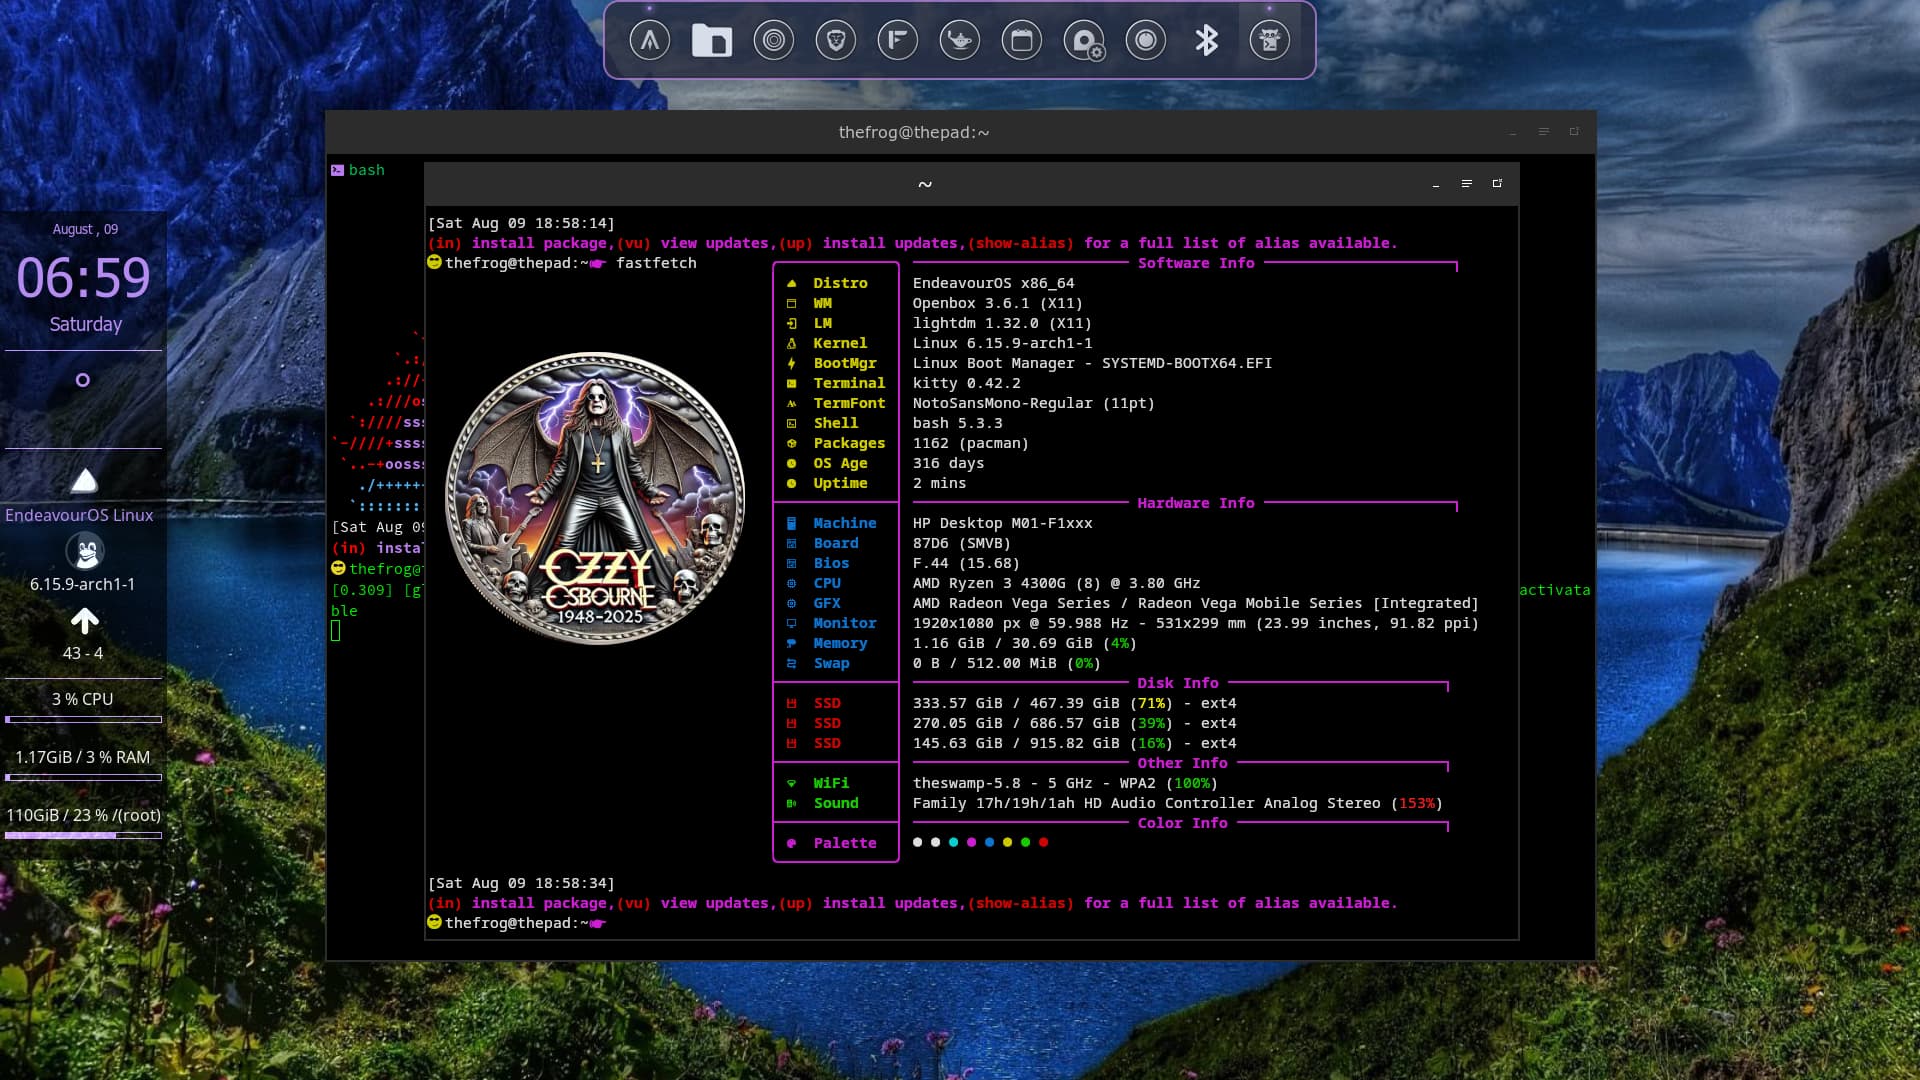Launch the genie lamp app in the dock
The image size is (1920, 1080).
[x=959, y=41]
